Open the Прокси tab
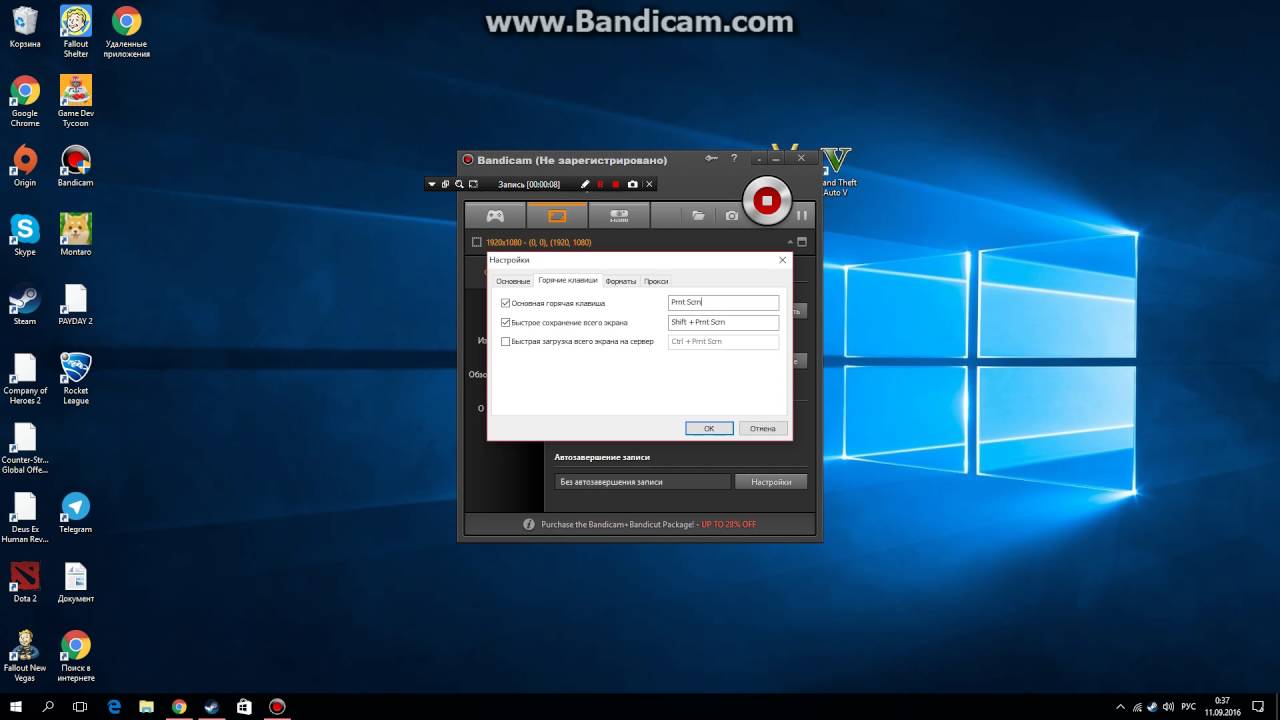Image resolution: width=1280 pixels, height=720 pixels. [x=656, y=281]
